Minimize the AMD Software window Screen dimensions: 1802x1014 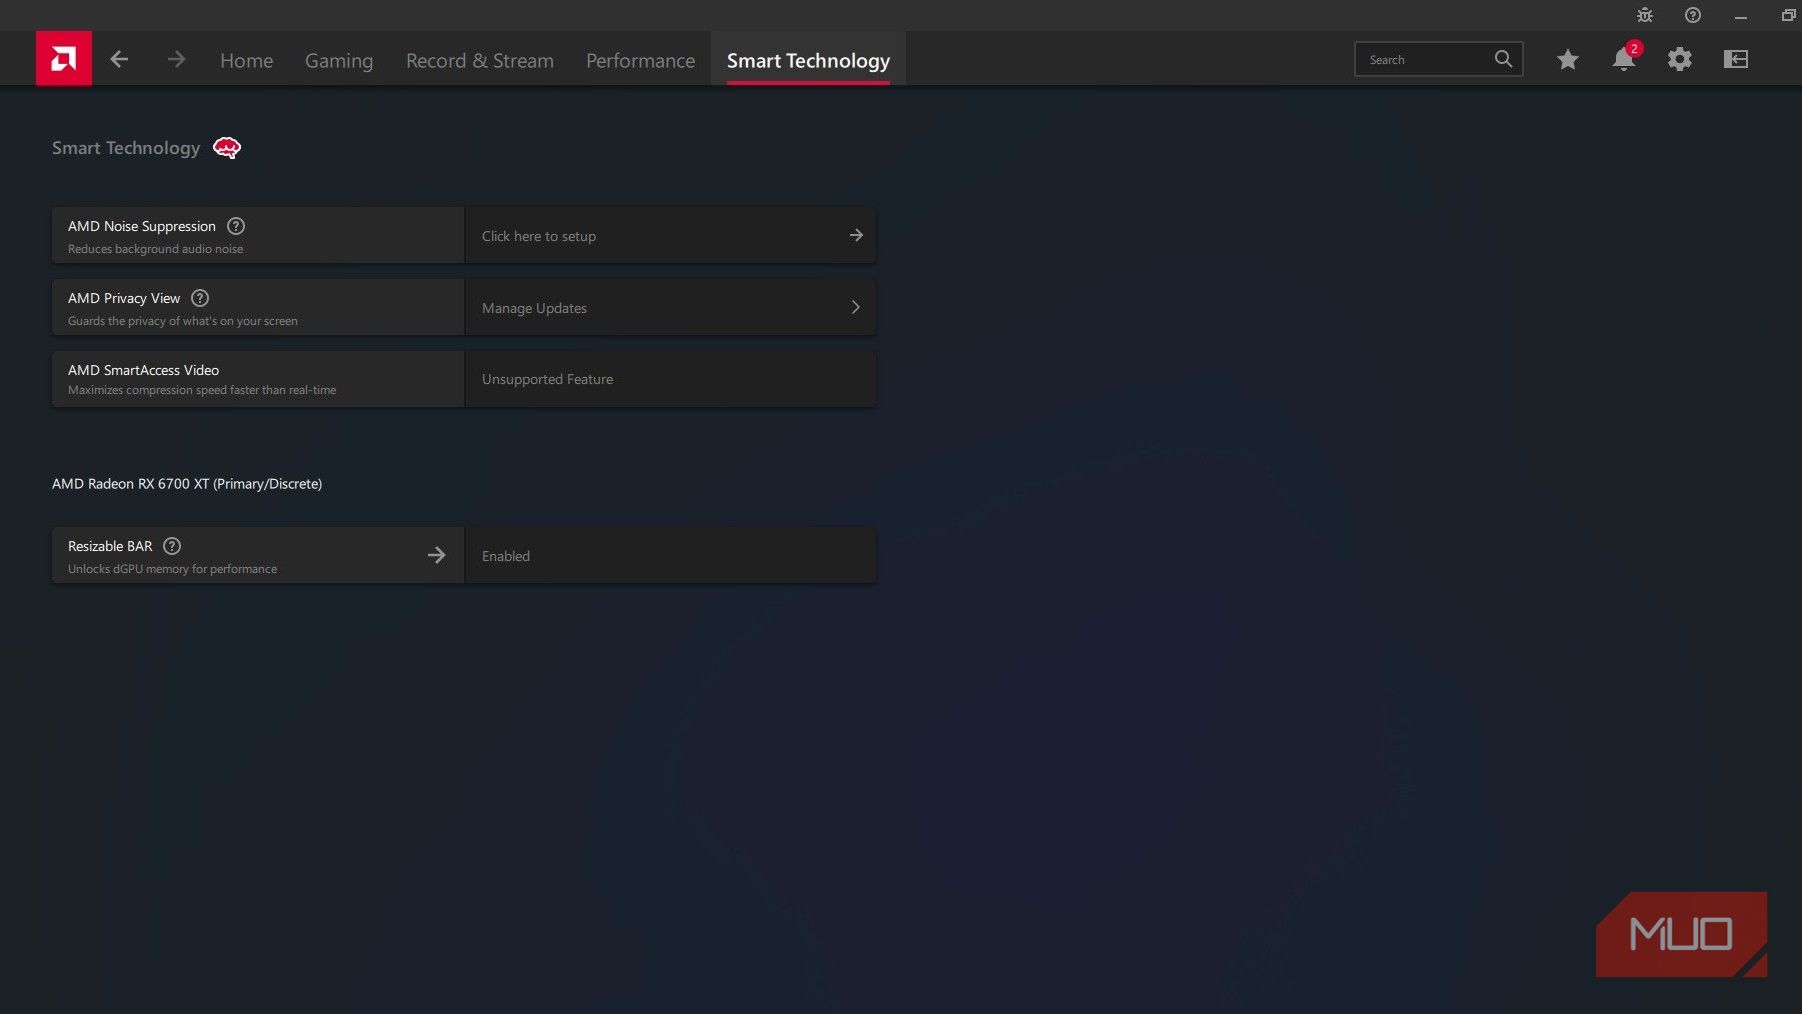click(1741, 15)
